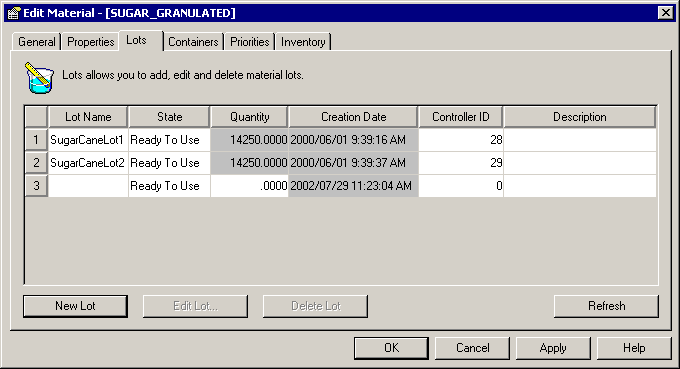
Task: Sort by the Lot Name column header
Action: [x=88, y=117]
